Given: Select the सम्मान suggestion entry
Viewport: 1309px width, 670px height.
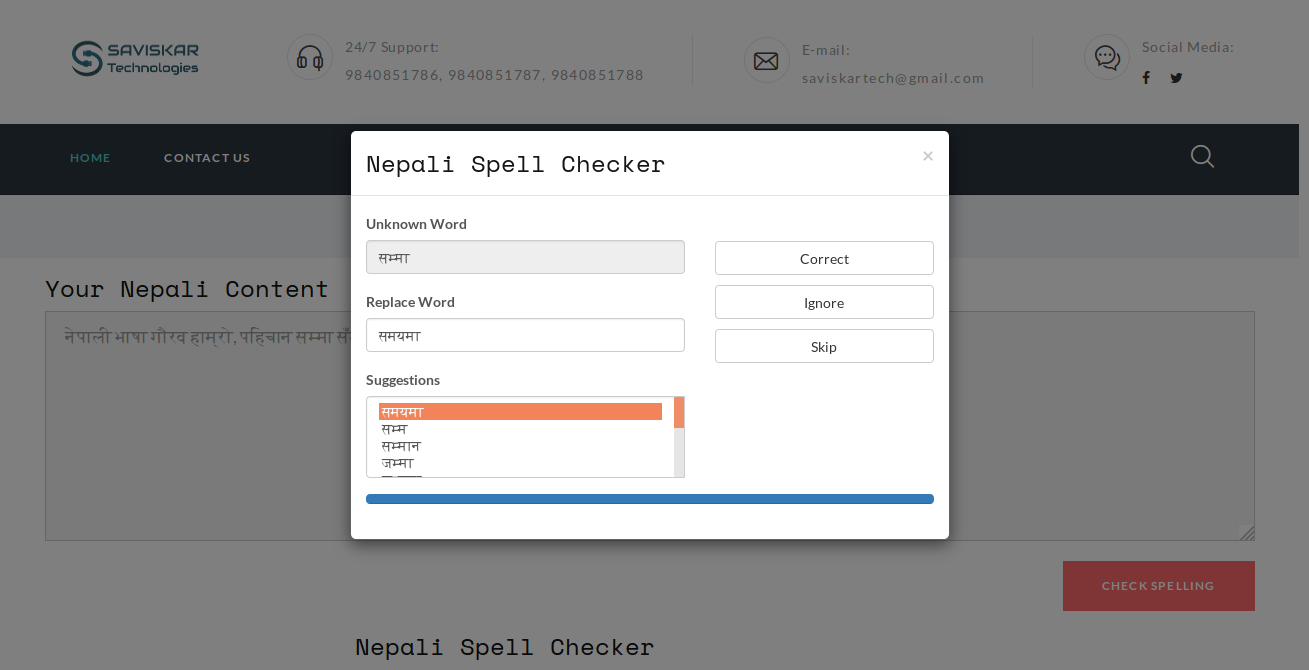Looking at the screenshot, I should 400,446.
